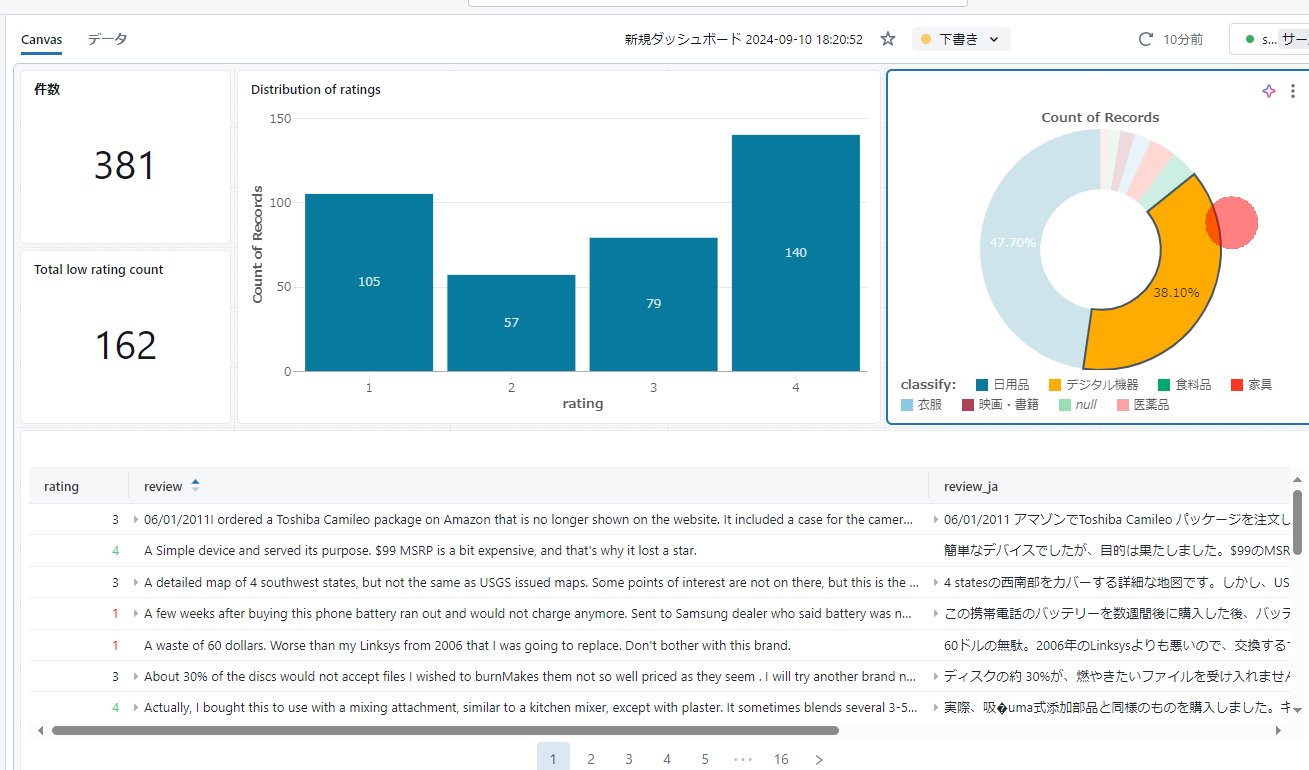This screenshot has width=1309, height=770.
Task: Expand the detailed map review row
Action: [x=136, y=582]
